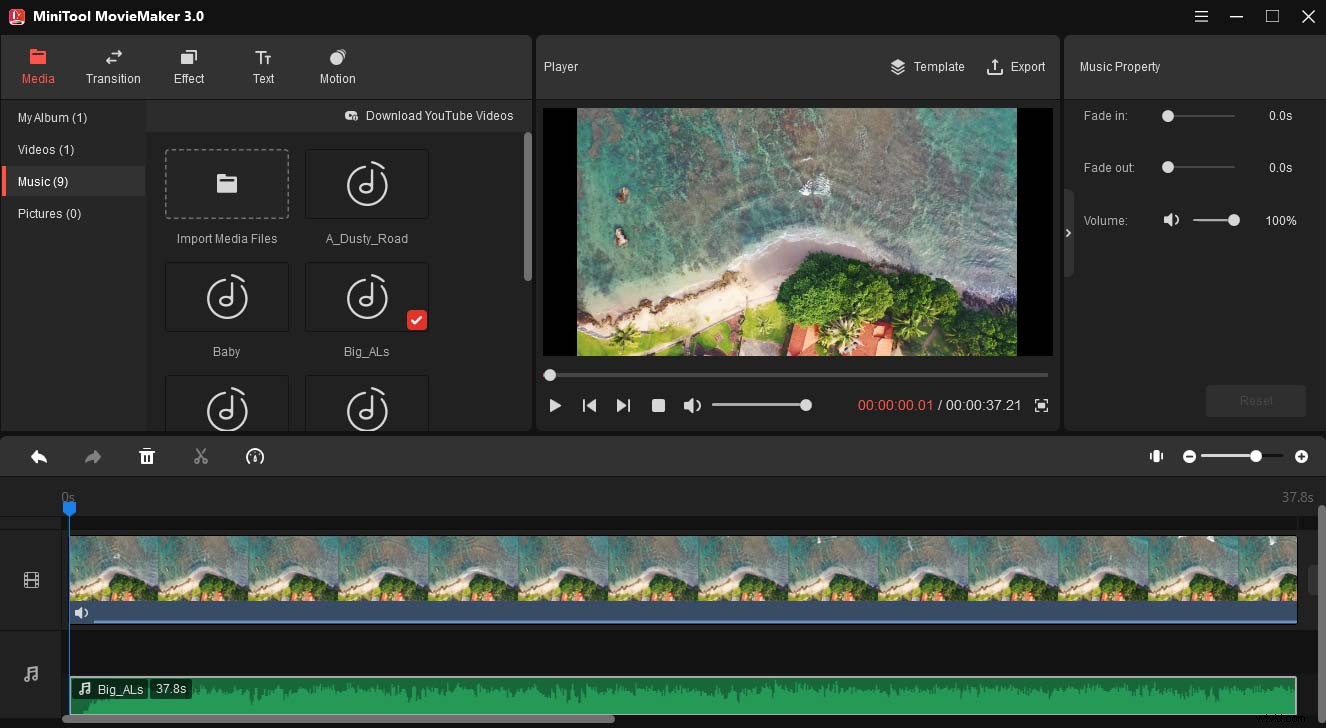Open the Effect tab

(x=189, y=67)
